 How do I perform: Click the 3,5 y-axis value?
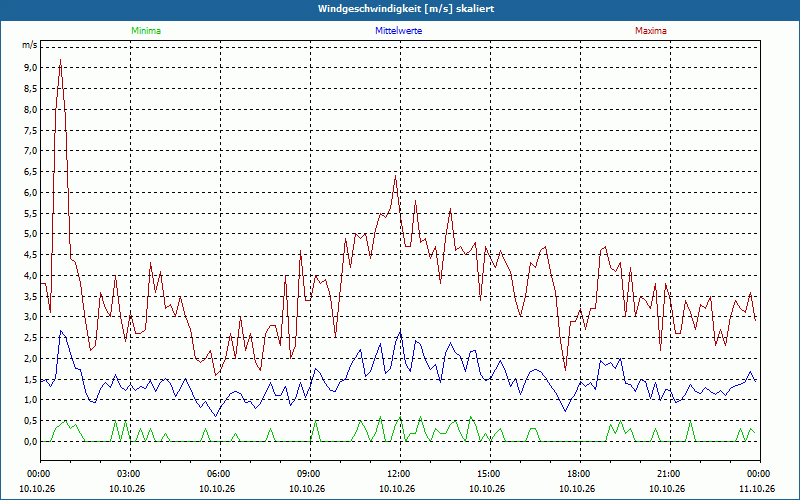pyautogui.click(x=30, y=296)
